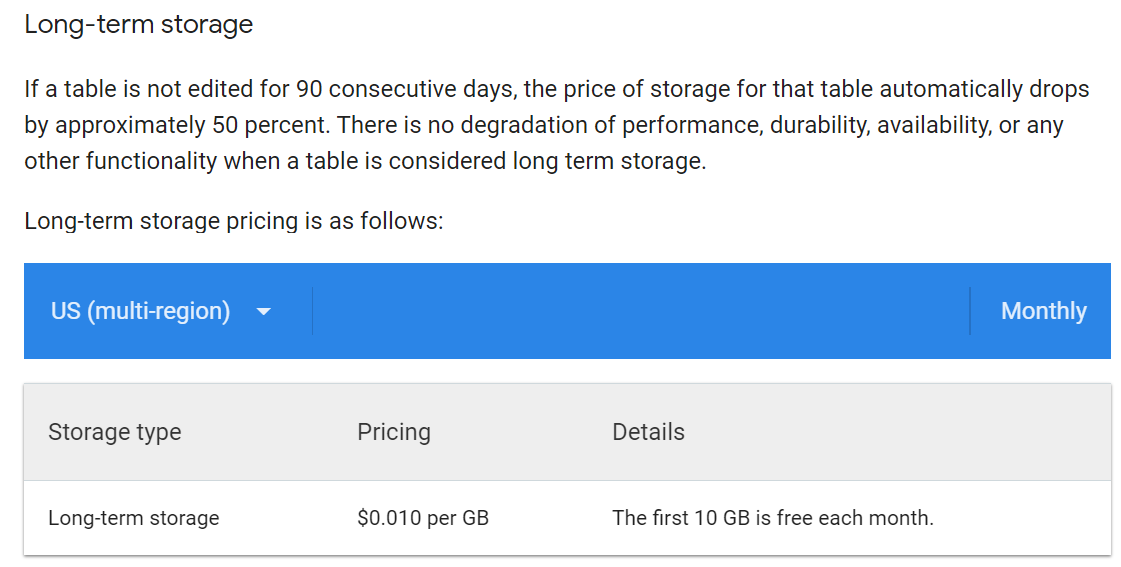The height and width of the screenshot is (567, 1121).
Task: Open the US (multi-region) region selector
Action: [160, 311]
